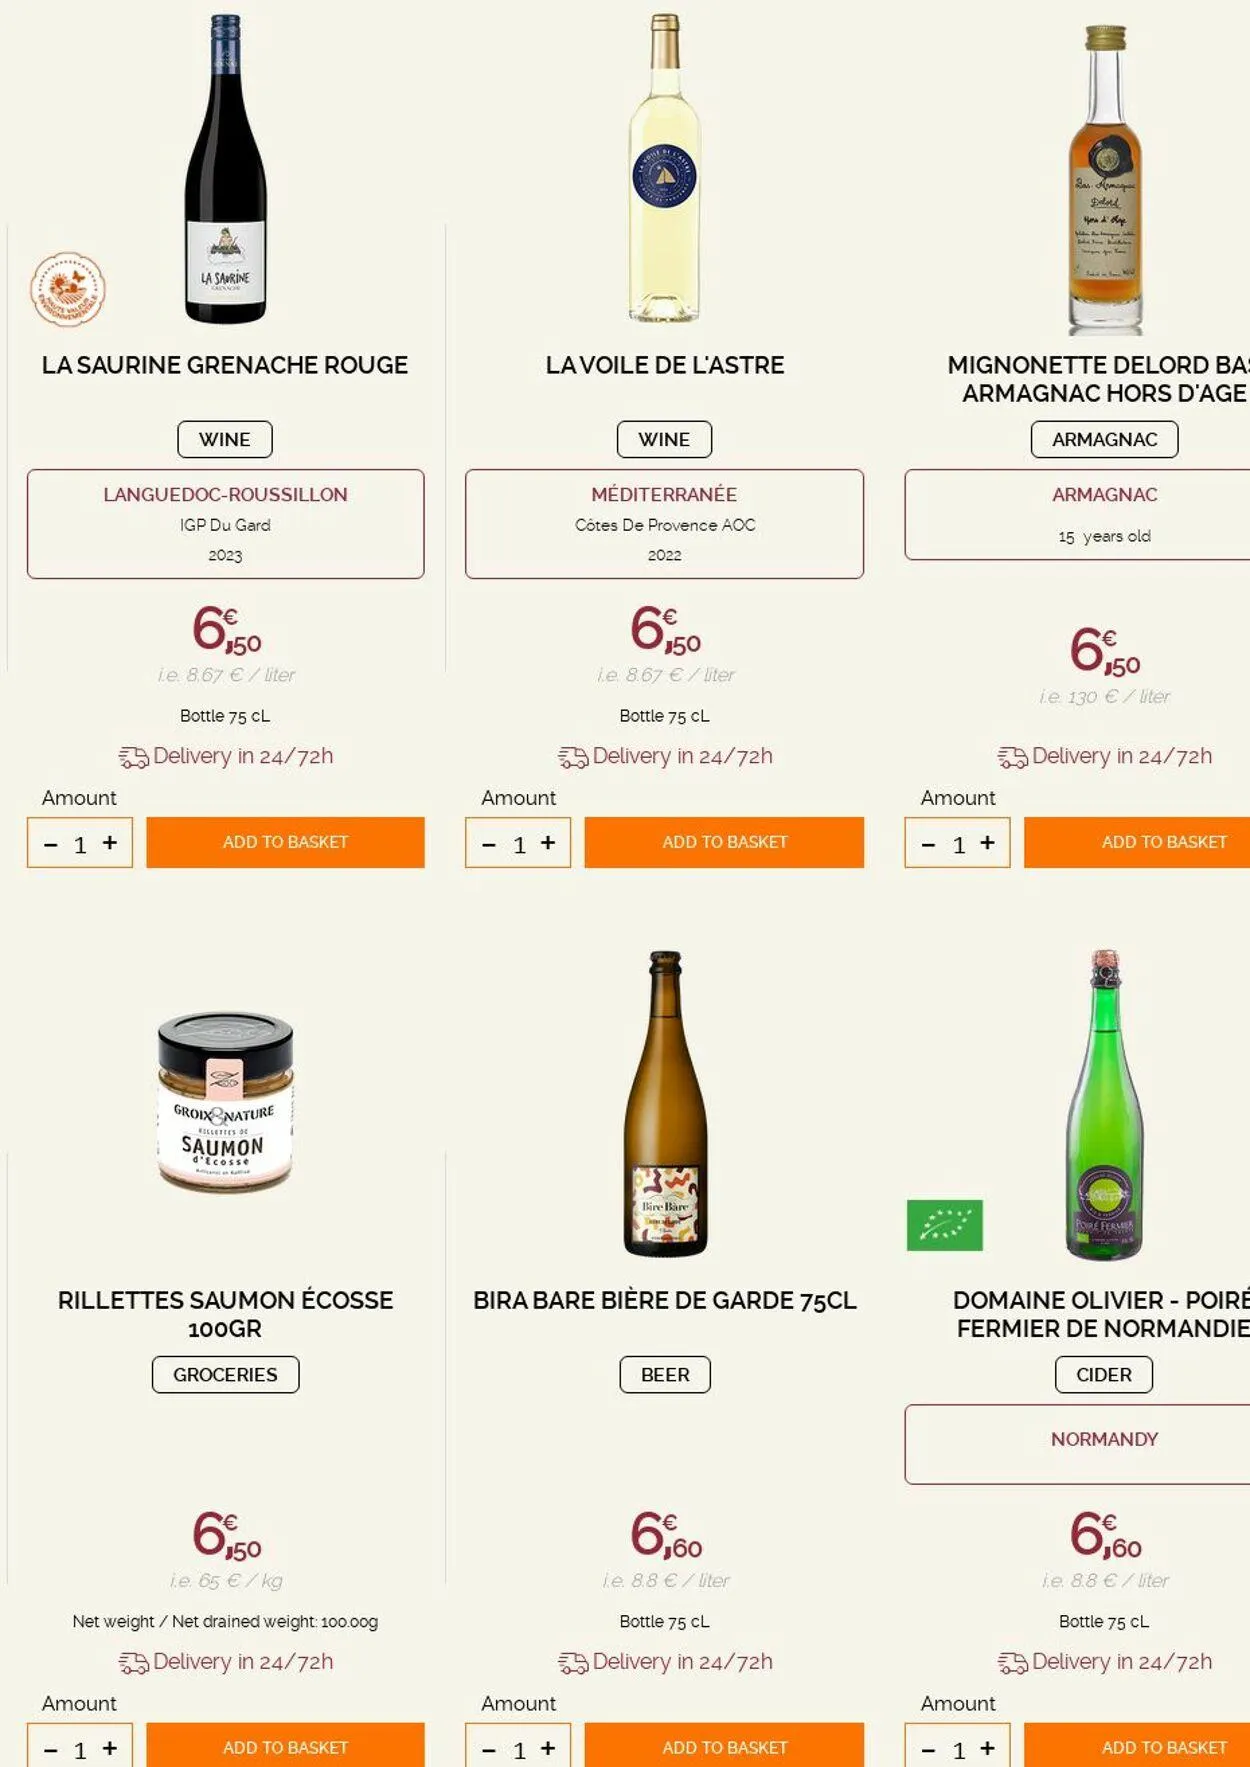Screen dimensions: 1250x1767
Task: Increase Bira Bare Bière de Garde quantity
Action: tap(548, 1748)
